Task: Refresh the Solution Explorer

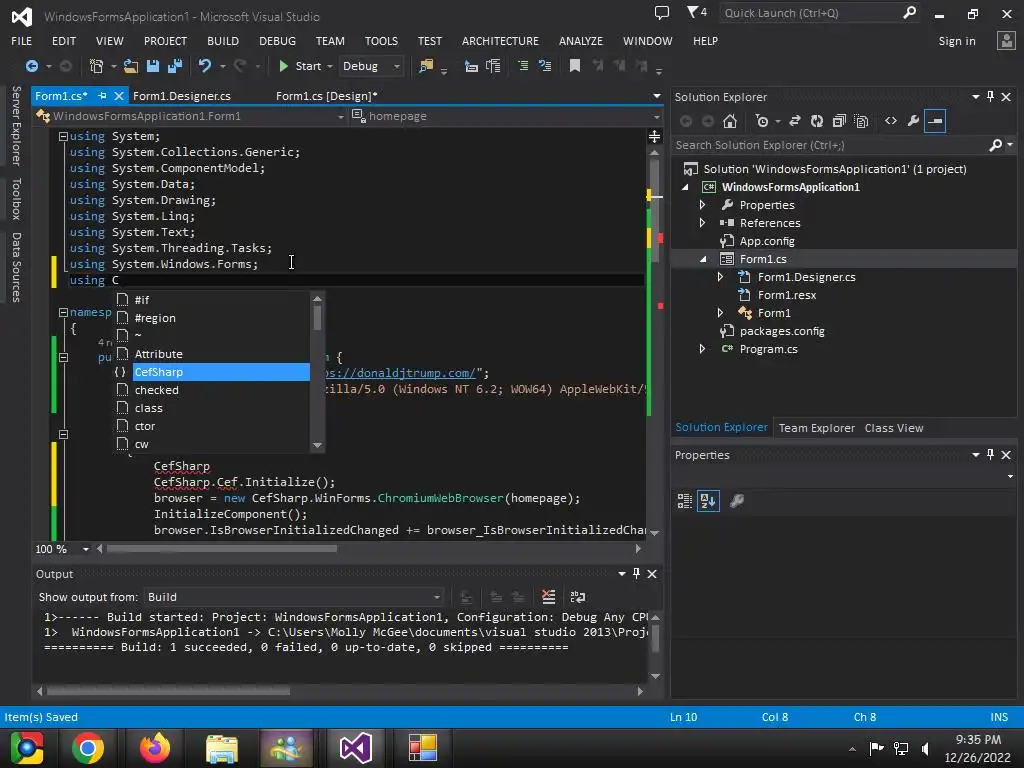Action: (817, 121)
